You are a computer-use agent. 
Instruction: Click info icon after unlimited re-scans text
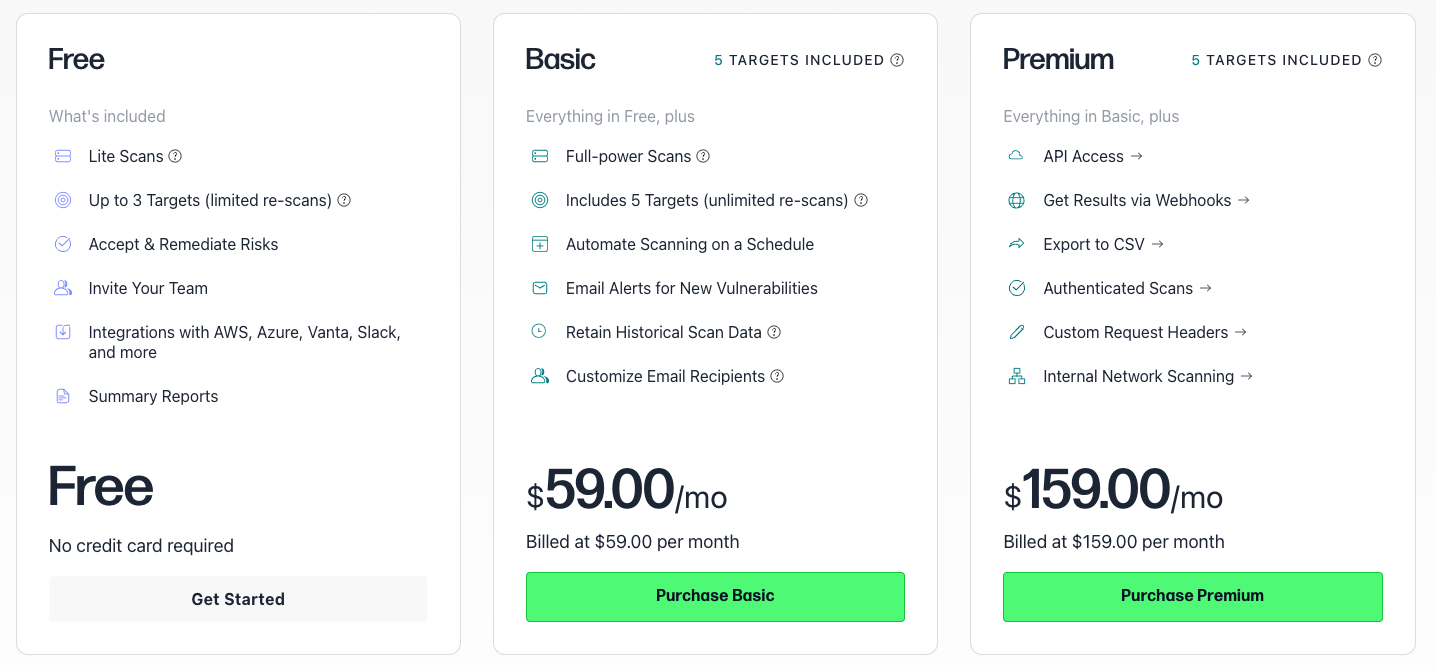[x=861, y=200]
